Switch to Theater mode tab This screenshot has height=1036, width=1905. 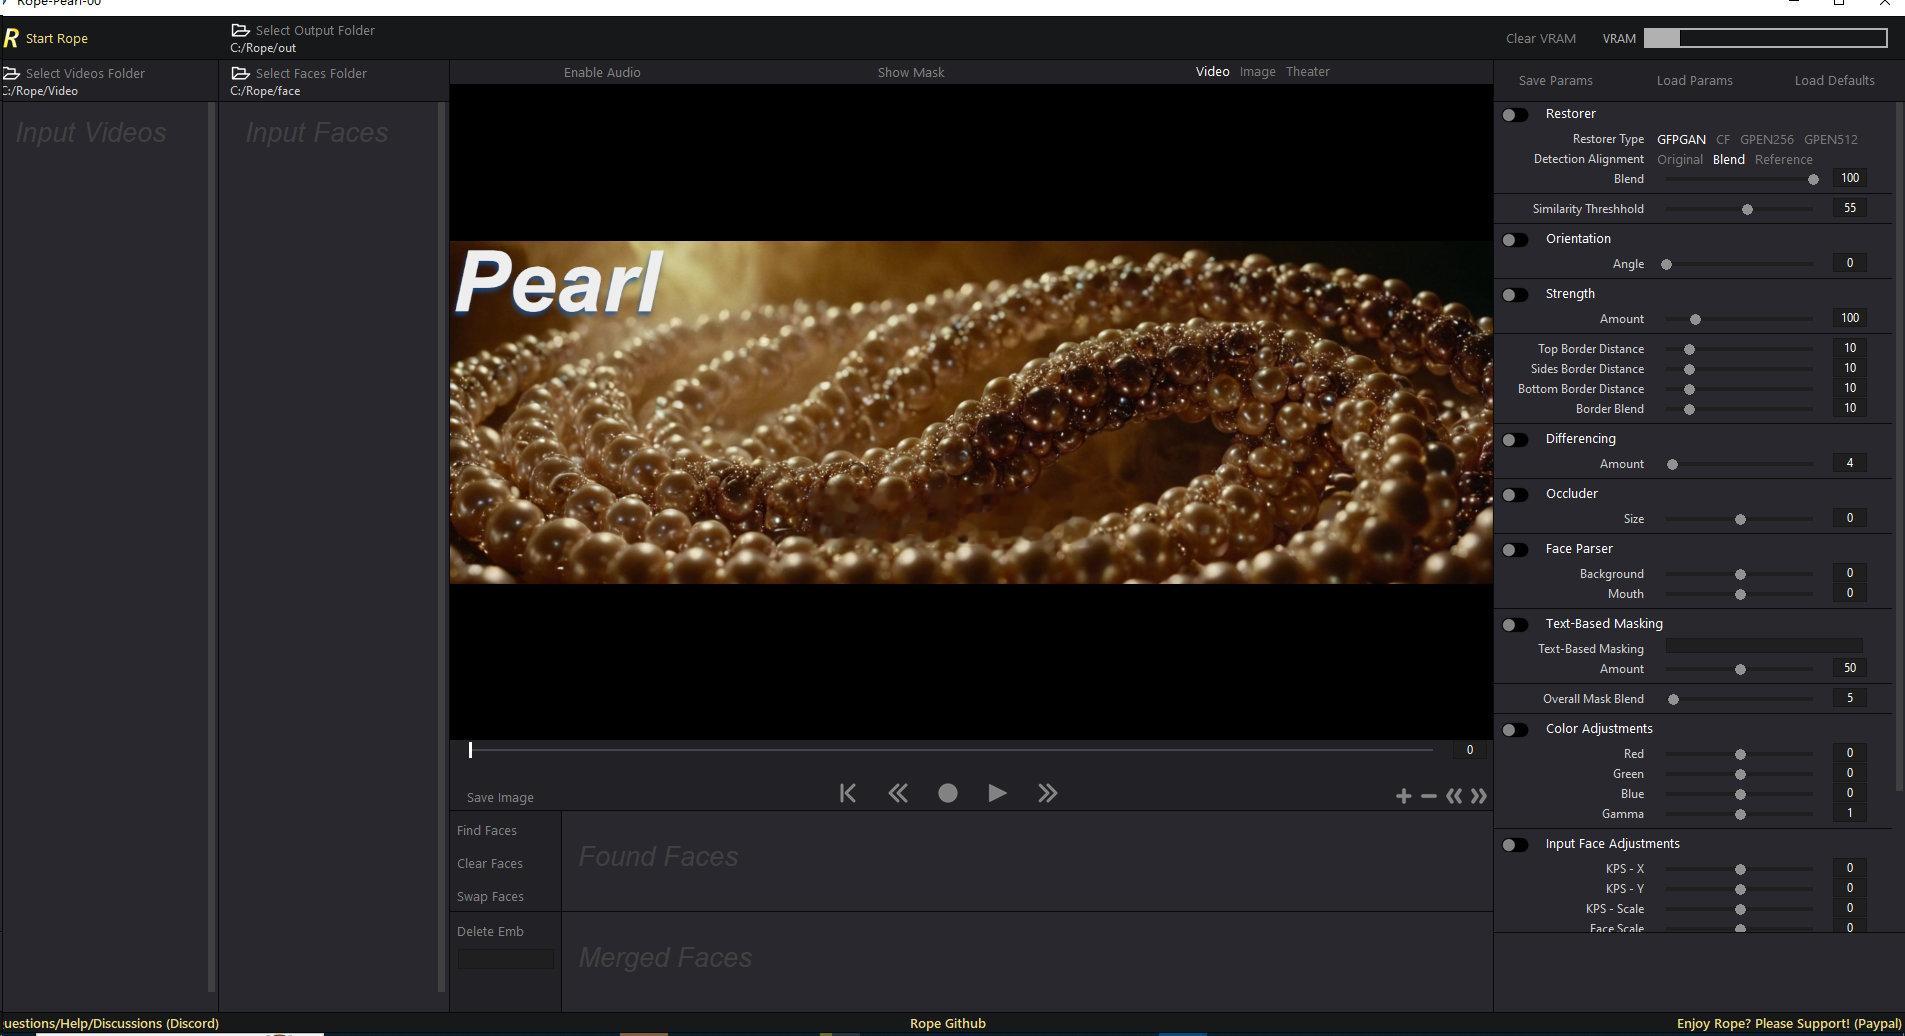point(1307,72)
